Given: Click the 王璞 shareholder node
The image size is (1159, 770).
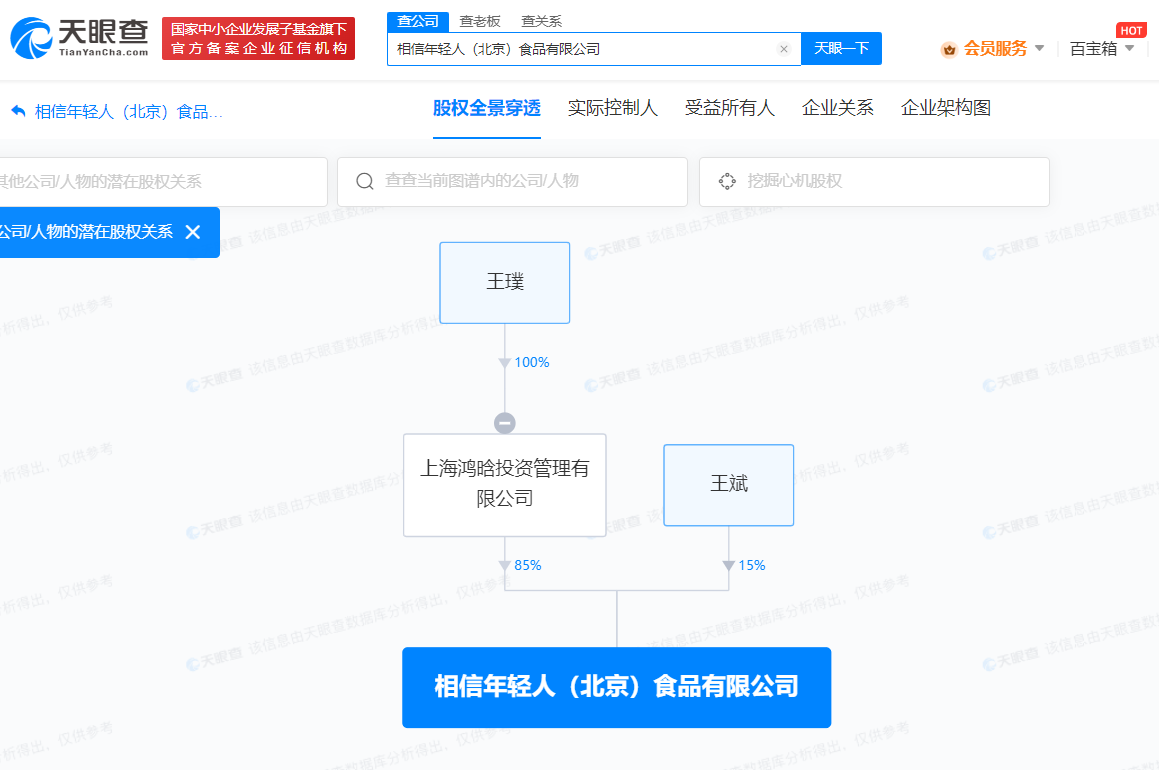Looking at the screenshot, I should [505, 282].
